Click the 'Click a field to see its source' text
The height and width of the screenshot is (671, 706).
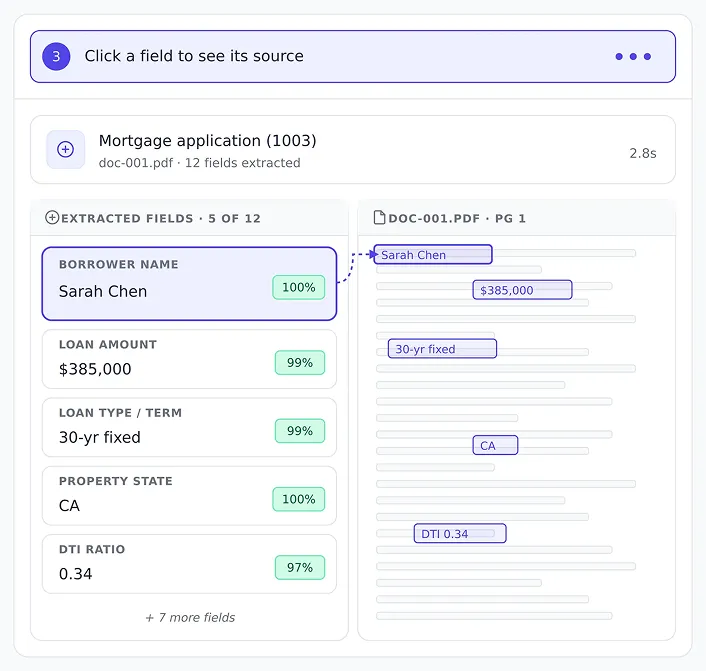[x=194, y=56]
